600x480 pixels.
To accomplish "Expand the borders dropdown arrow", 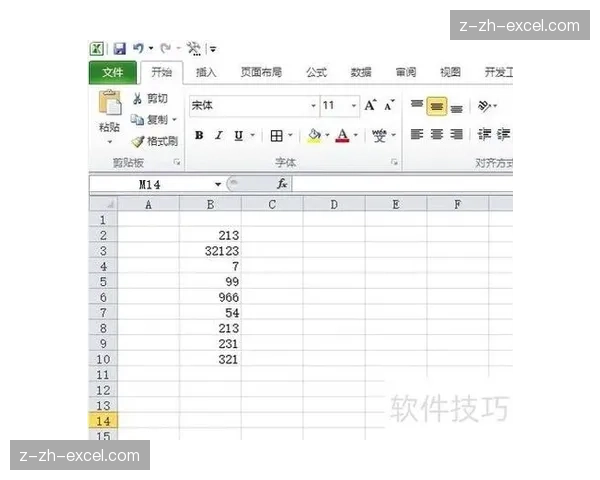I will point(290,135).
